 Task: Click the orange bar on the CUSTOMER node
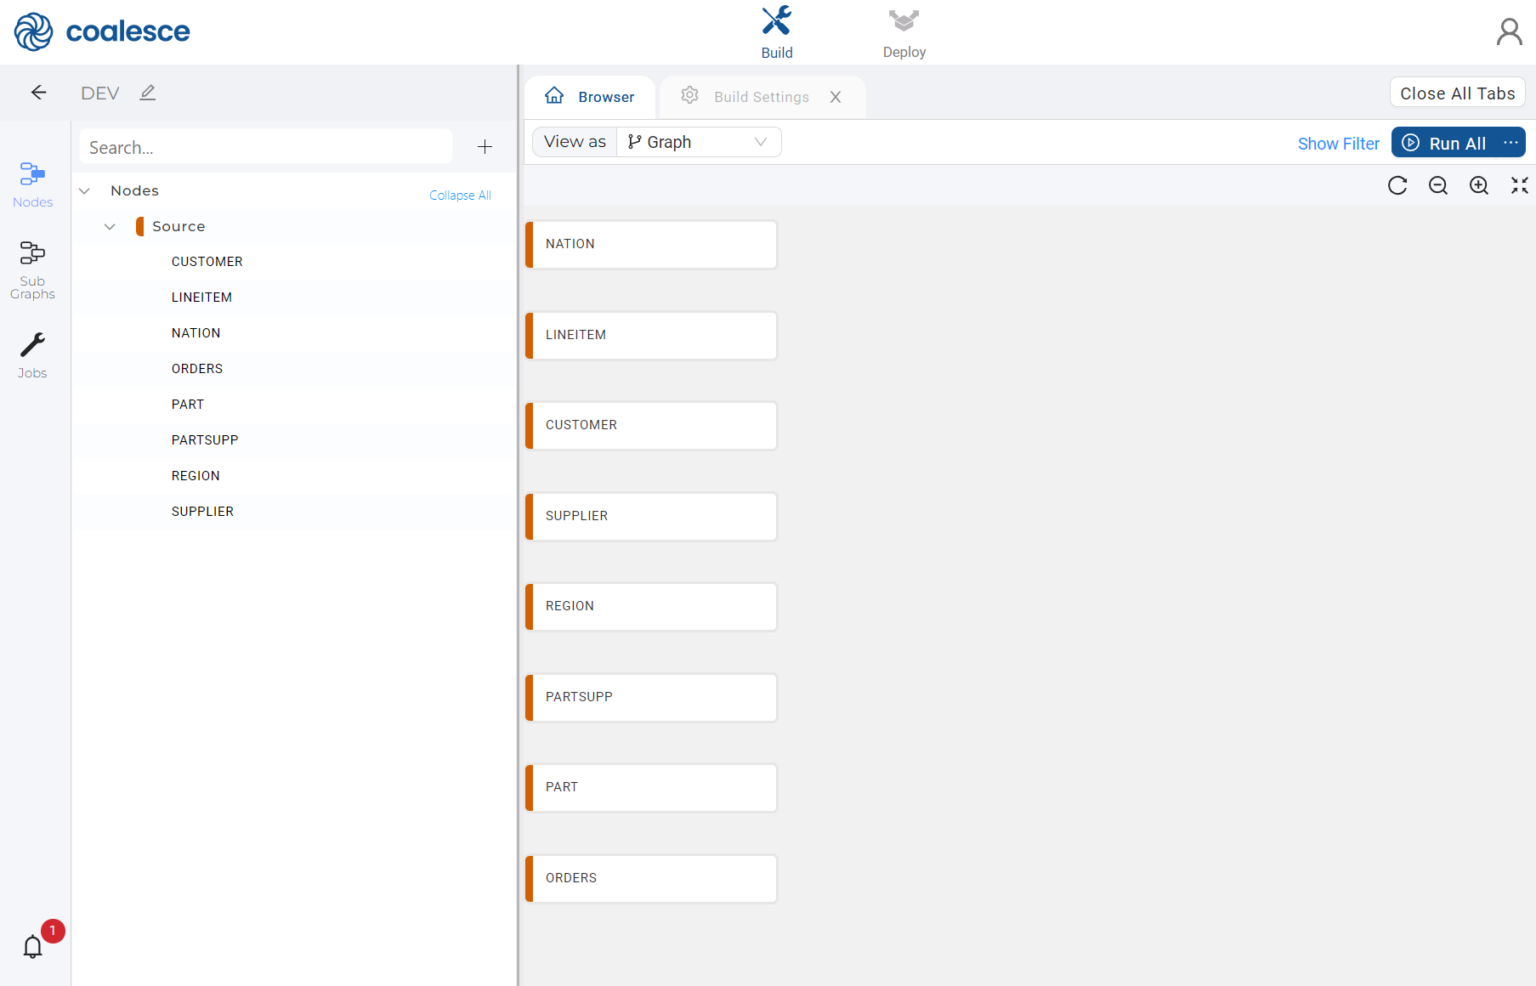(x=530, y=425)
